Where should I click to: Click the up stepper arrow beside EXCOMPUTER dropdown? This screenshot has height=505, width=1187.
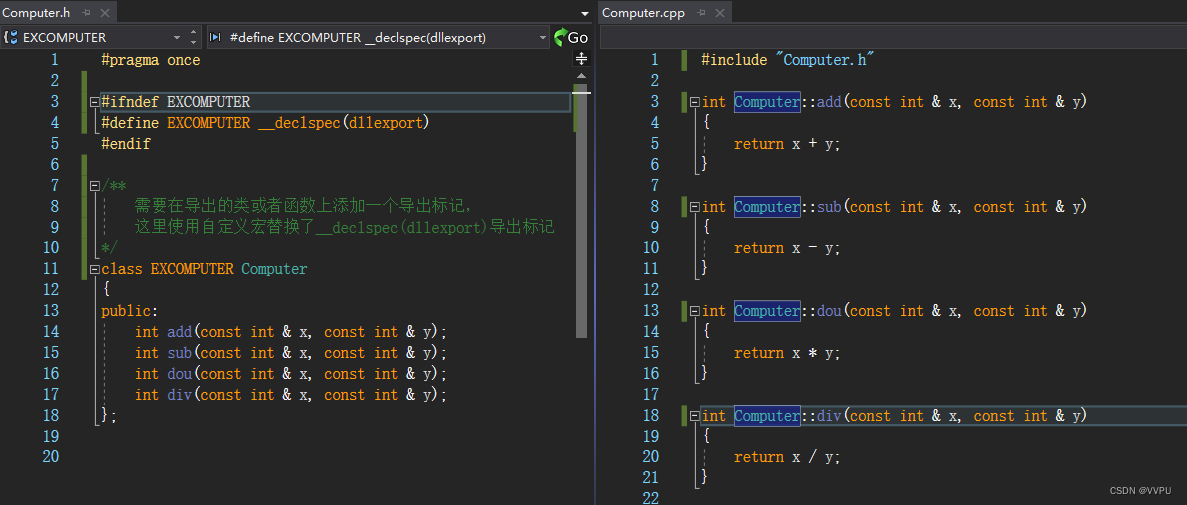[194, 33]
